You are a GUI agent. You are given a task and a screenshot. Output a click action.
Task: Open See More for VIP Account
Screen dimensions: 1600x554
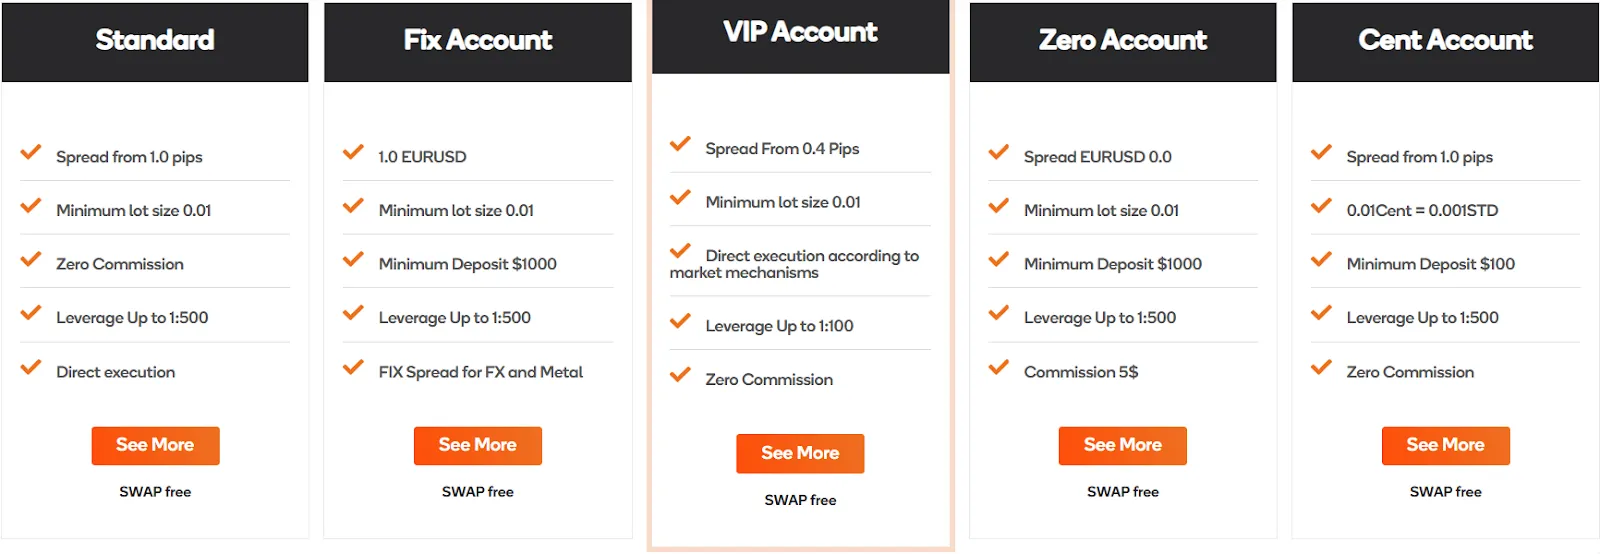800,453
